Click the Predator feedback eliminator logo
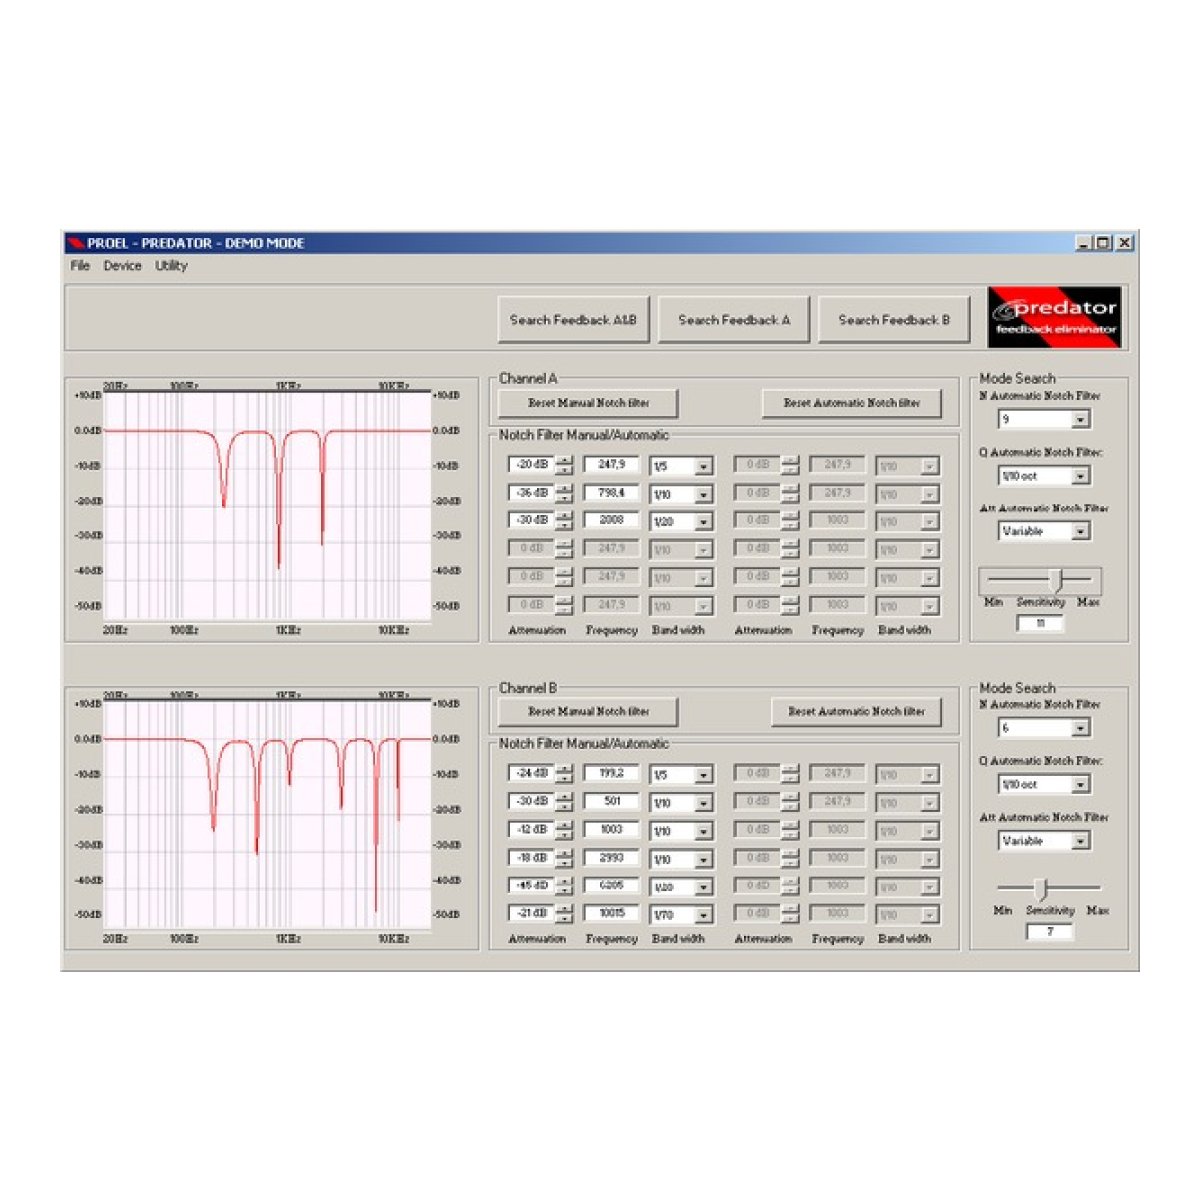The height and width of the screenshot is (1200, 1200). tap(1054, 318)
